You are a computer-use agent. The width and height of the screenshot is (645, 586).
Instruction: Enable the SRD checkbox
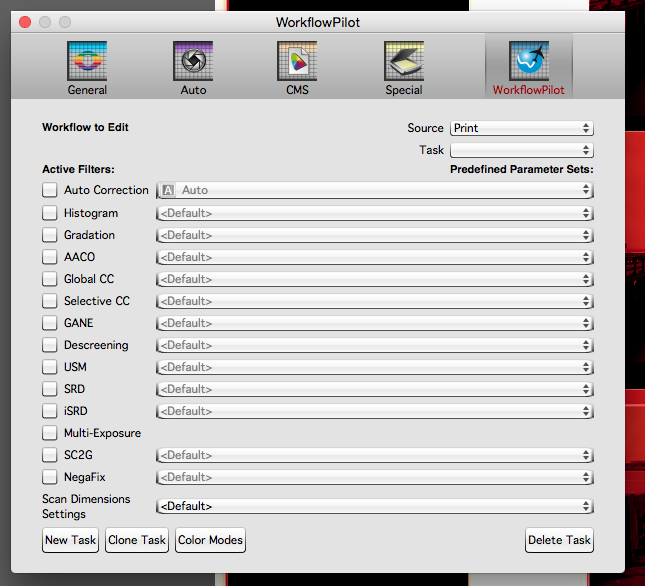[50, 389]
